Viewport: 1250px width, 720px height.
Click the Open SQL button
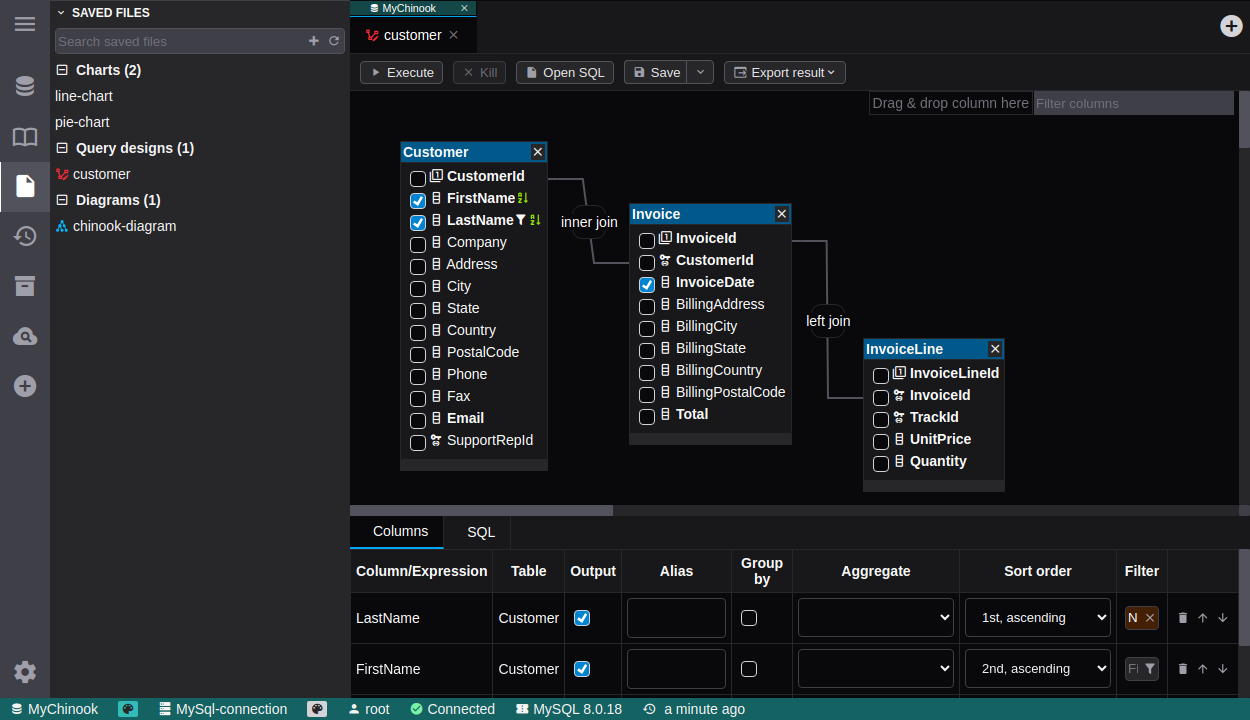click(564, 72)
